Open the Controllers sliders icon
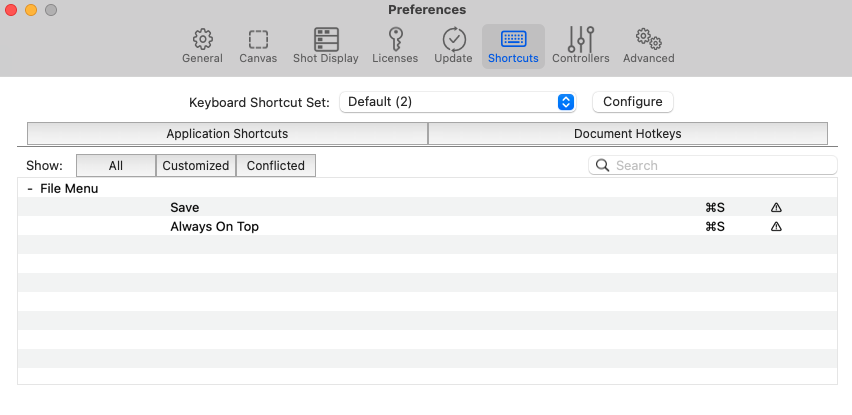852x415 pixels. [x=581, y=39]
